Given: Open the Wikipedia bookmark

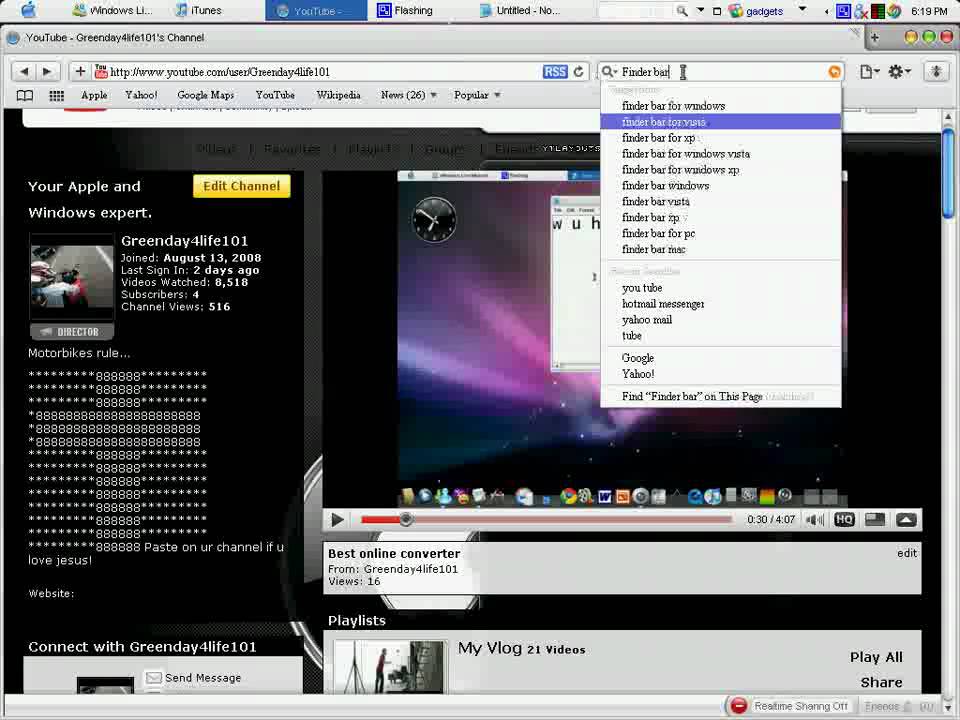Looking at the screenshot, I should (338, 96).
